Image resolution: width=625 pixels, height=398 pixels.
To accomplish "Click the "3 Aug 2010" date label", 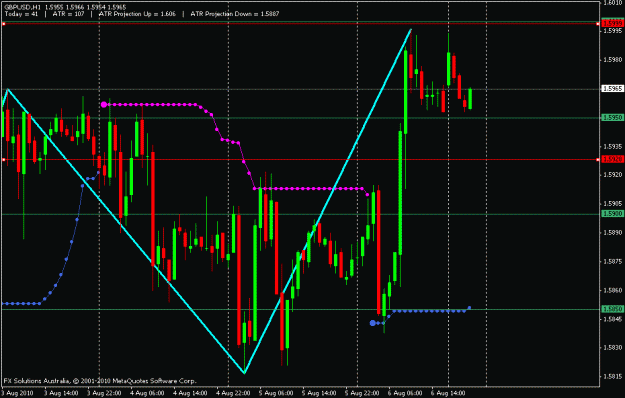I will [x=17, y=393].
